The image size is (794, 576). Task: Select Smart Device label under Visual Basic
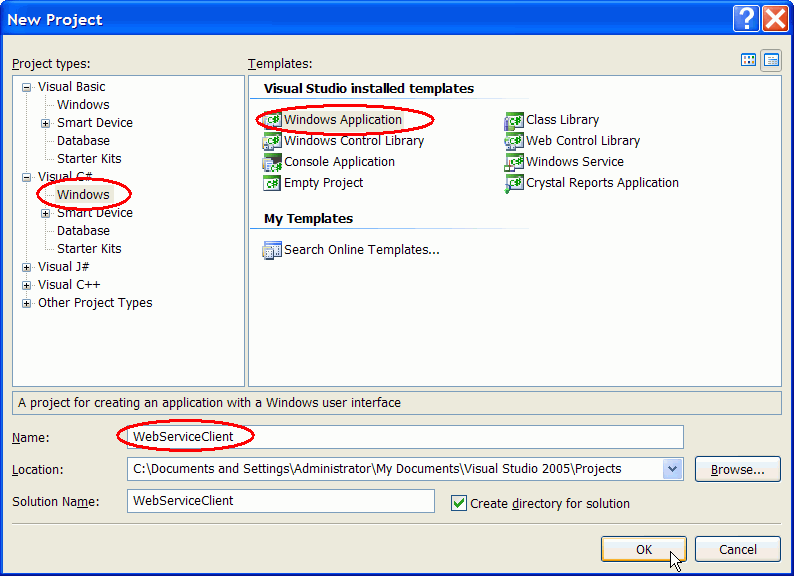coord(95,123)
